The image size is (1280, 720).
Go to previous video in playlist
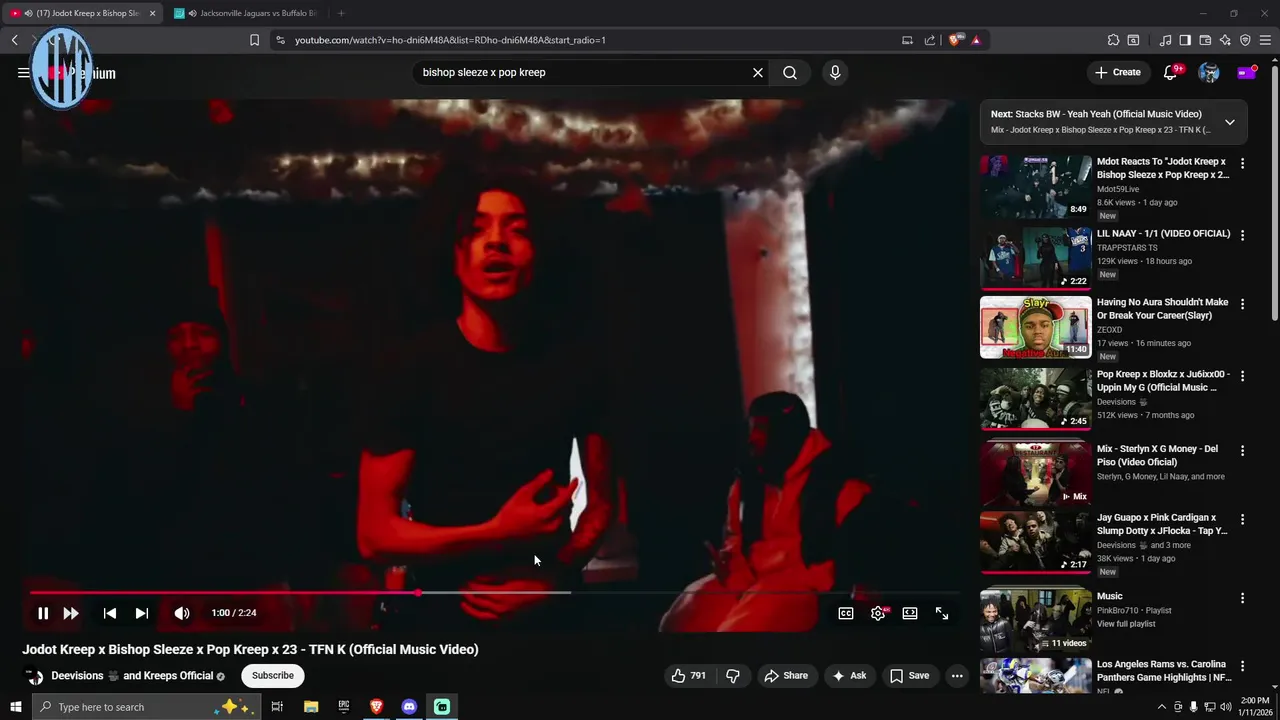click(x=110, y=613)
